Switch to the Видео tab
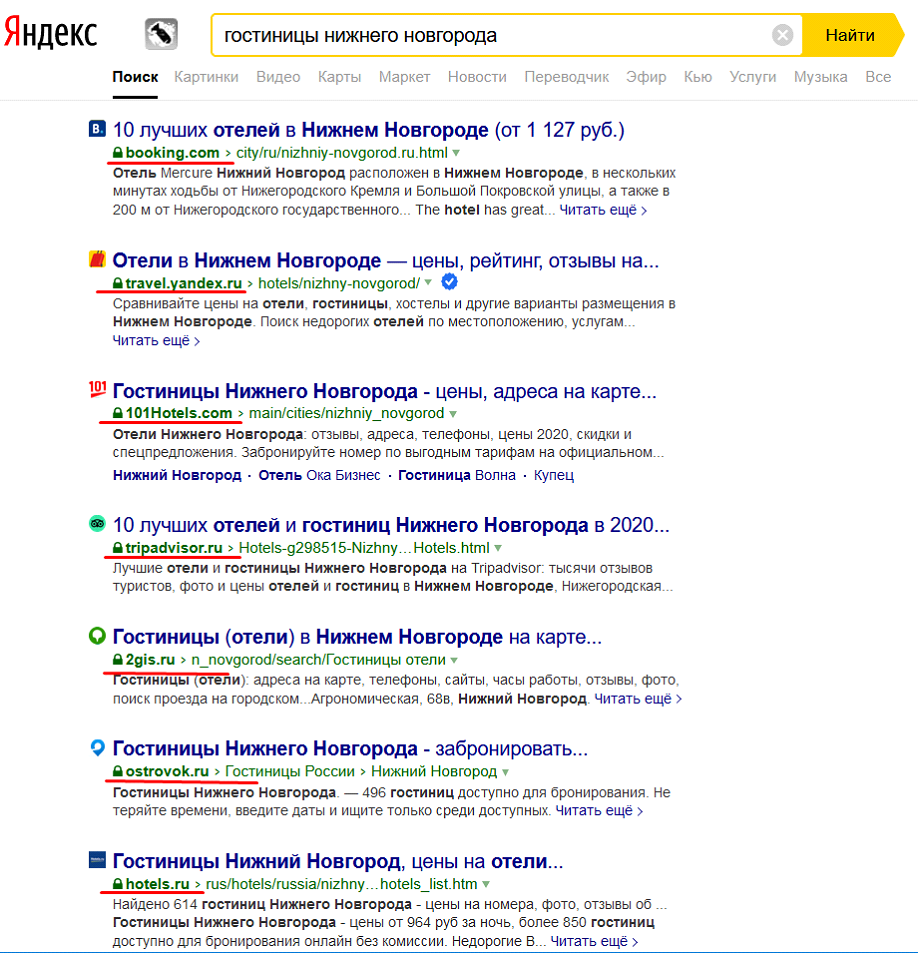920x955 pixels. [278, 77]
